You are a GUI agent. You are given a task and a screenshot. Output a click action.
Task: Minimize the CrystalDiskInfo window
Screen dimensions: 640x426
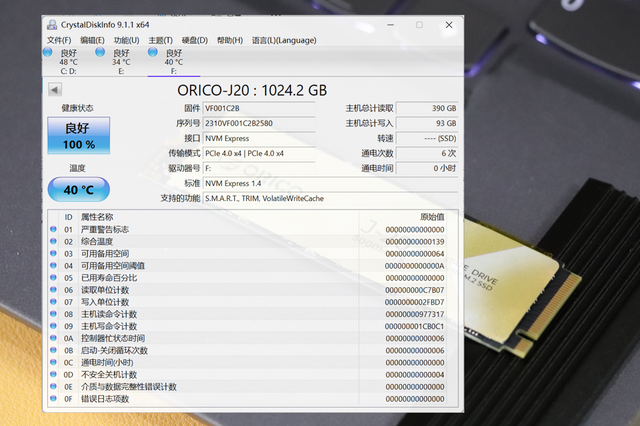click(391, 25)
